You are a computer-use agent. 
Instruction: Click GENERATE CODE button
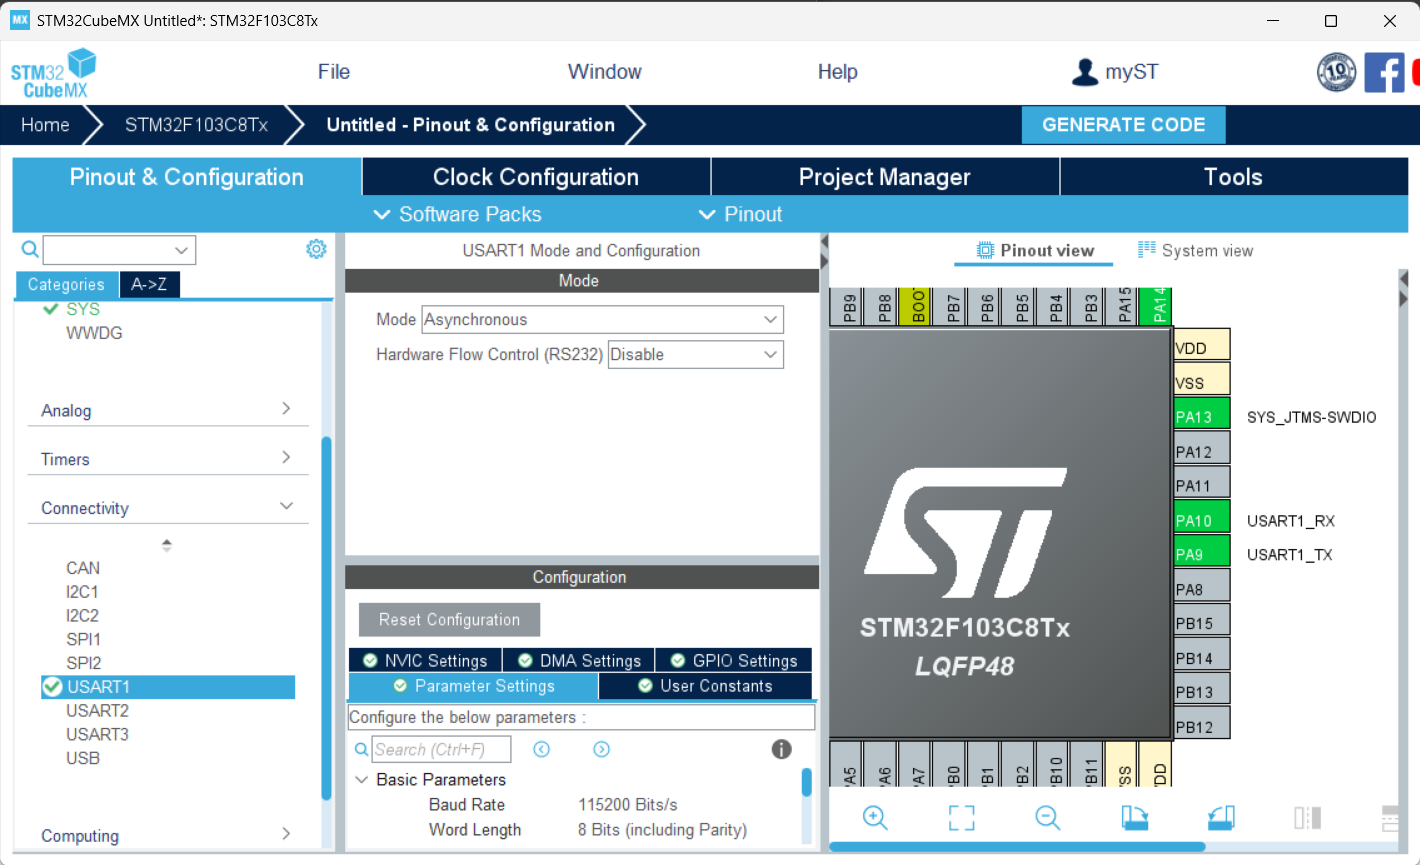[1123, 125]
